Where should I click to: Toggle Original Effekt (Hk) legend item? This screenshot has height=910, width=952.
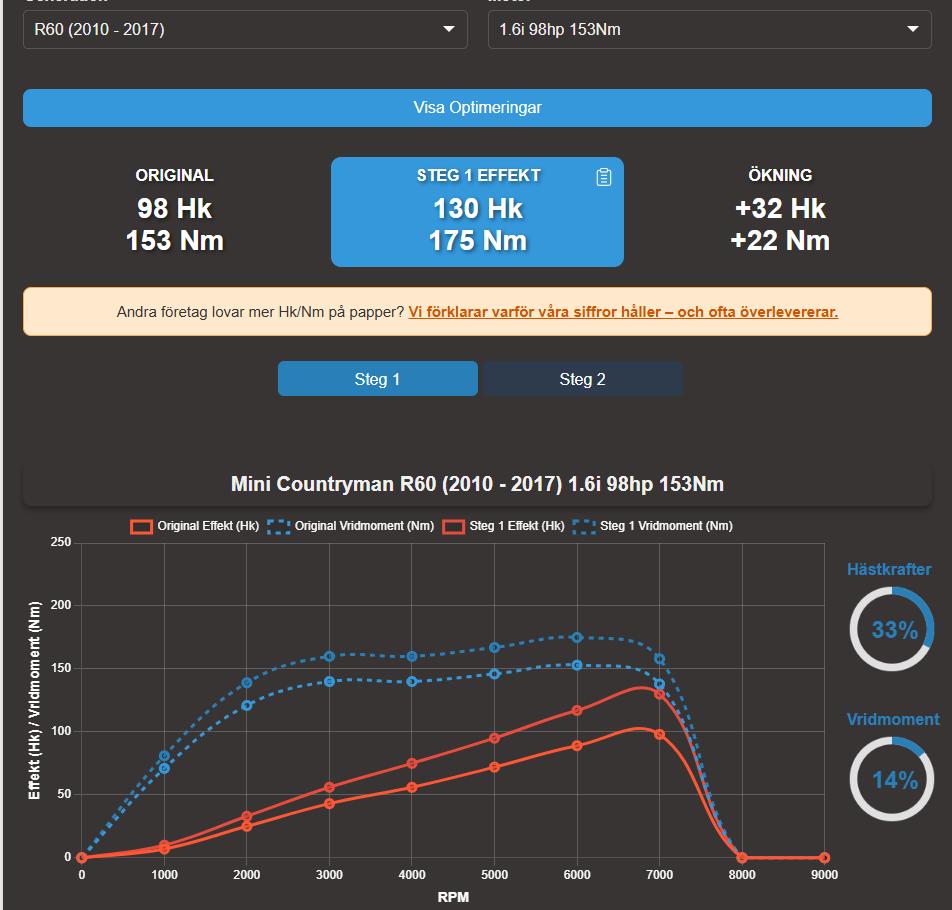(196, 526)
